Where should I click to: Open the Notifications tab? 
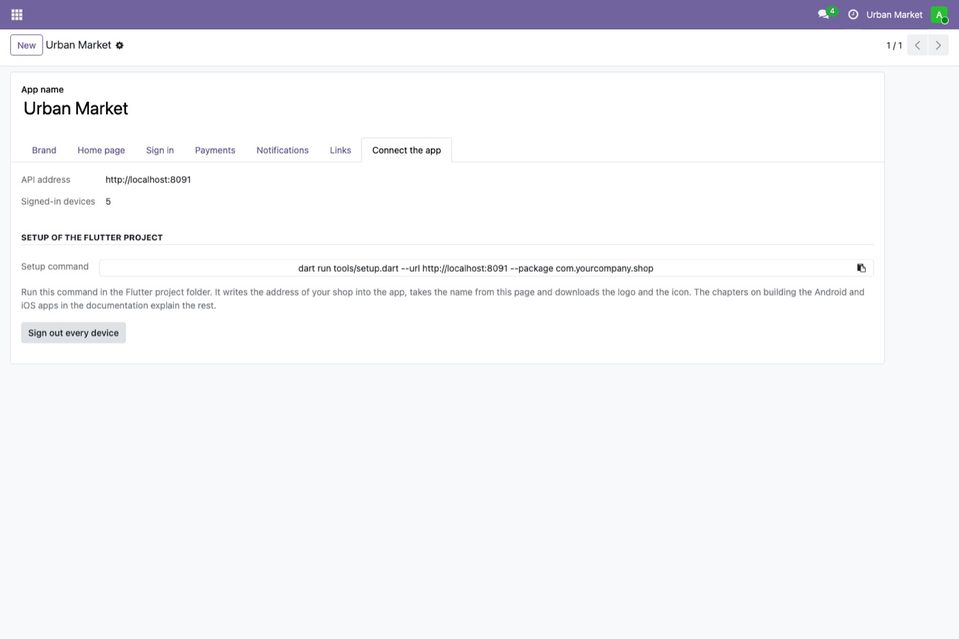(283, 150)
